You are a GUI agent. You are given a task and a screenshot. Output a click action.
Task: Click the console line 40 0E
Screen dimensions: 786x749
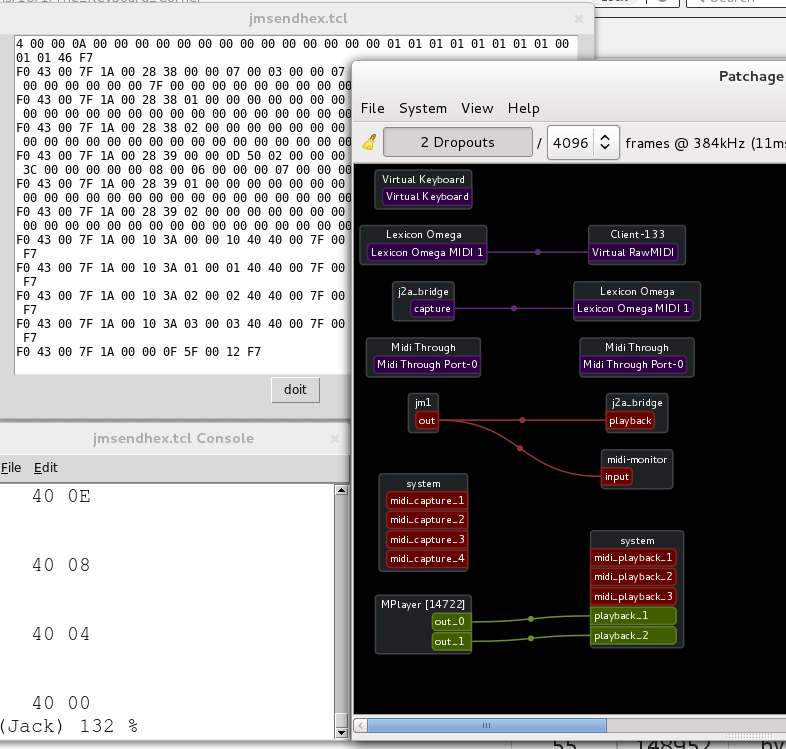click(61, 496)
